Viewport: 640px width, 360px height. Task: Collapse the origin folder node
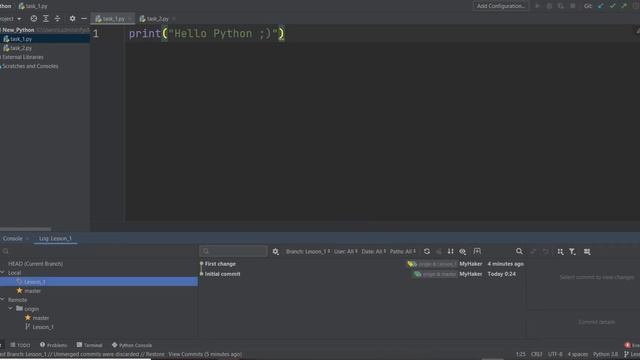point(11,309)
